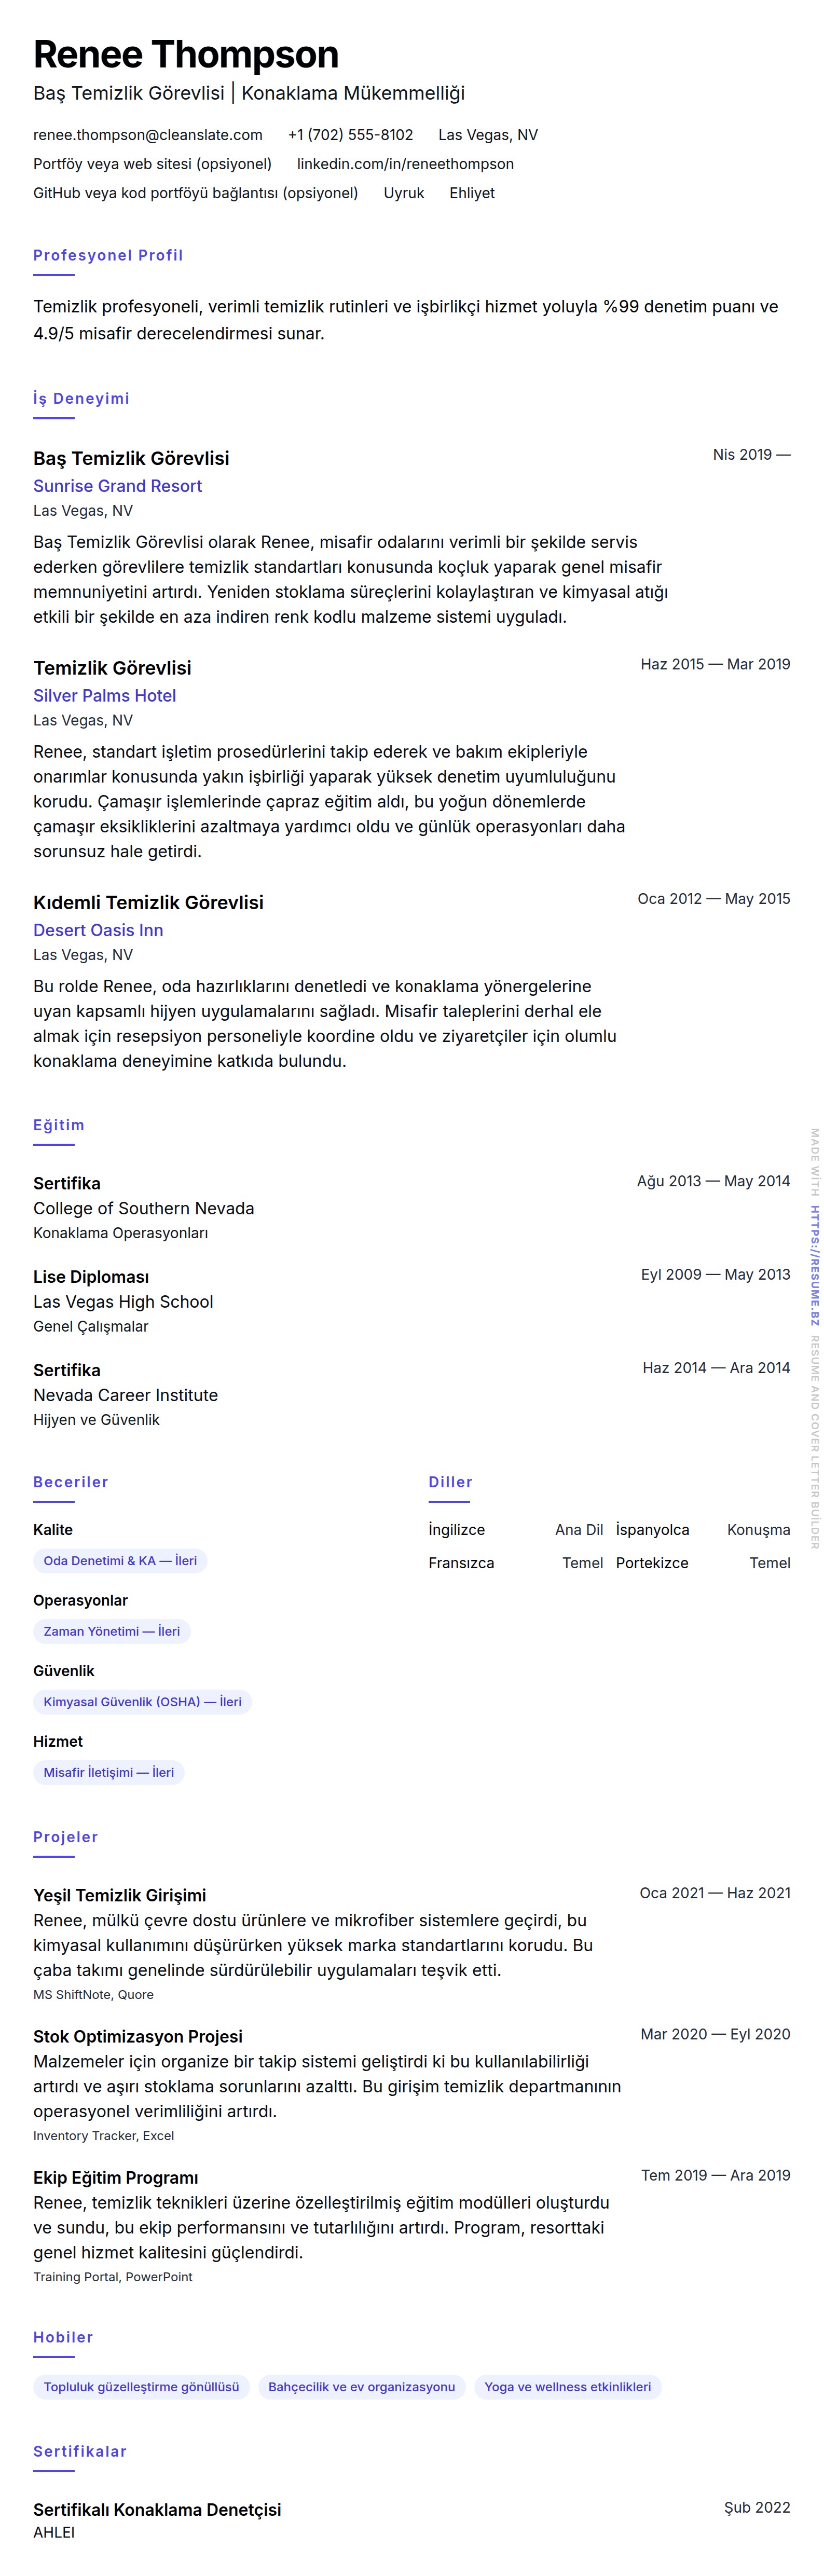The image size is (824, 2576).
Task: Open the Sunrise Grand Resort employer link
Action: point(117,486)
